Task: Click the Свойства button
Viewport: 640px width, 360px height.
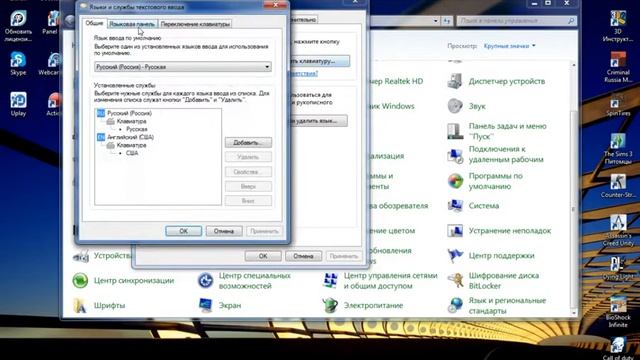Action: click(x=248, y=172)
